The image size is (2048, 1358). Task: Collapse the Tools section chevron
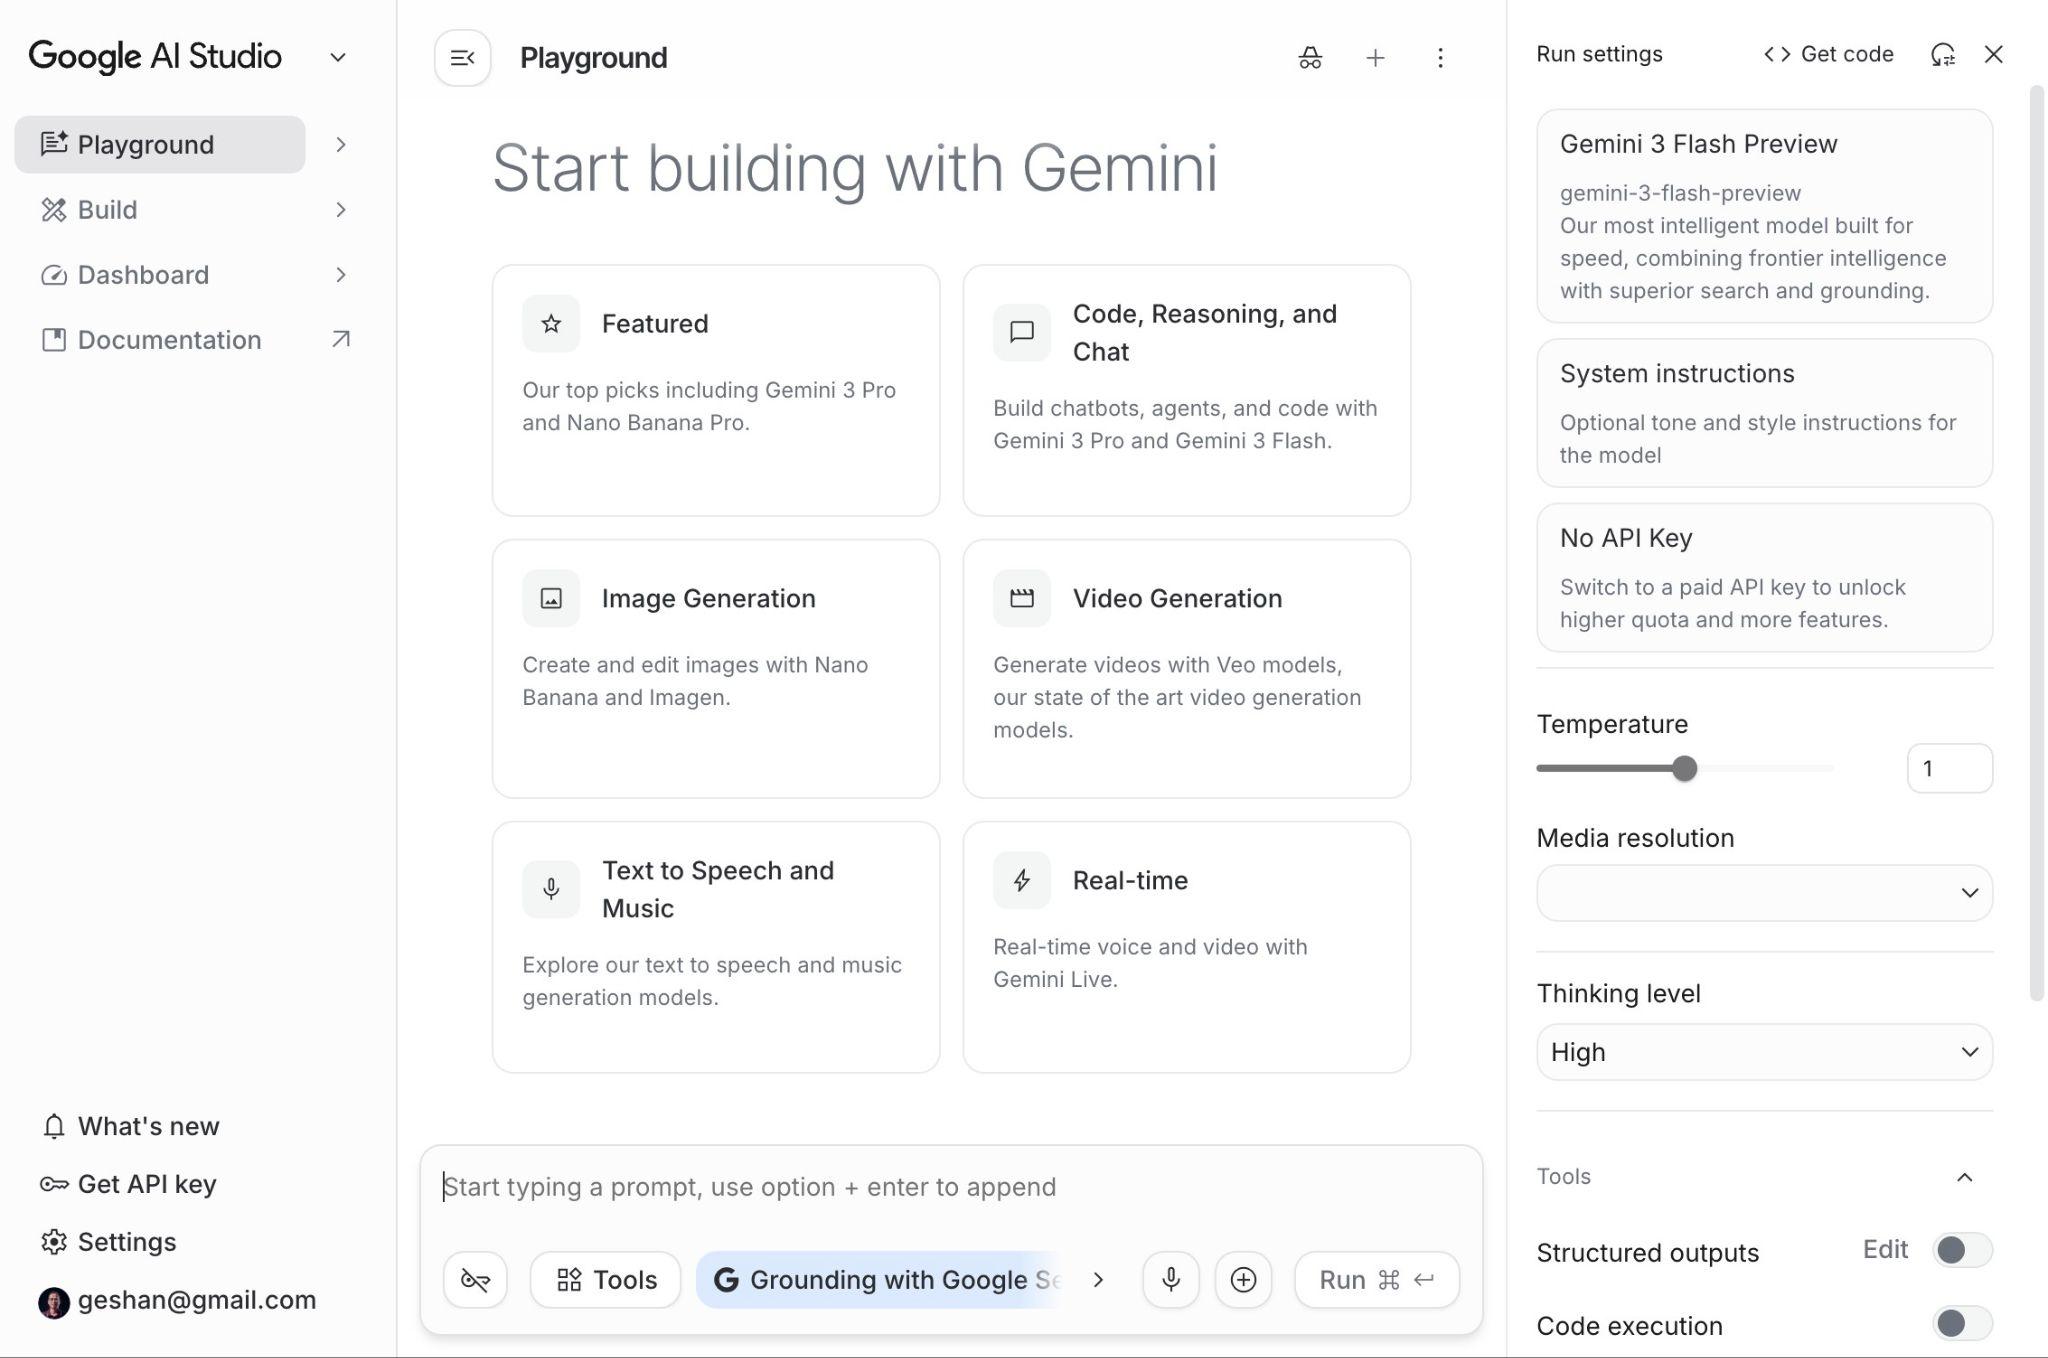pos(1964,1177)
